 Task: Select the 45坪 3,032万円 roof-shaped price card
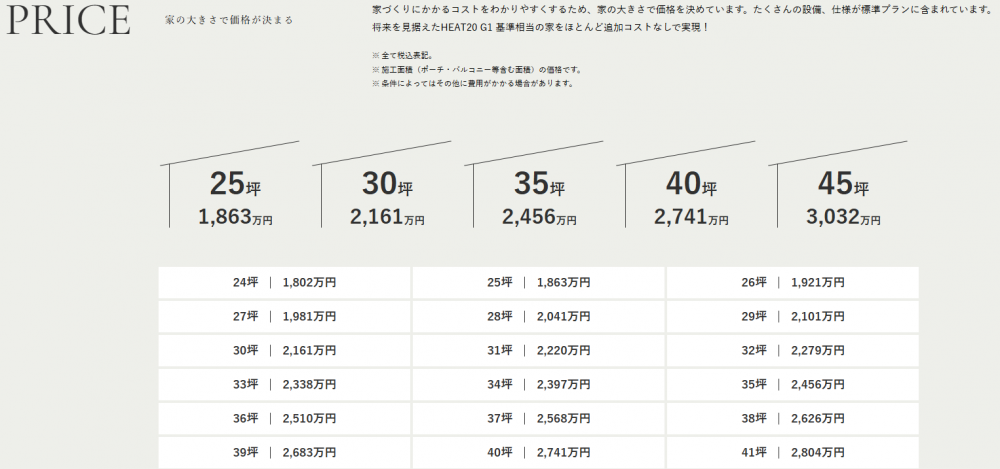(x=843, y=198)
